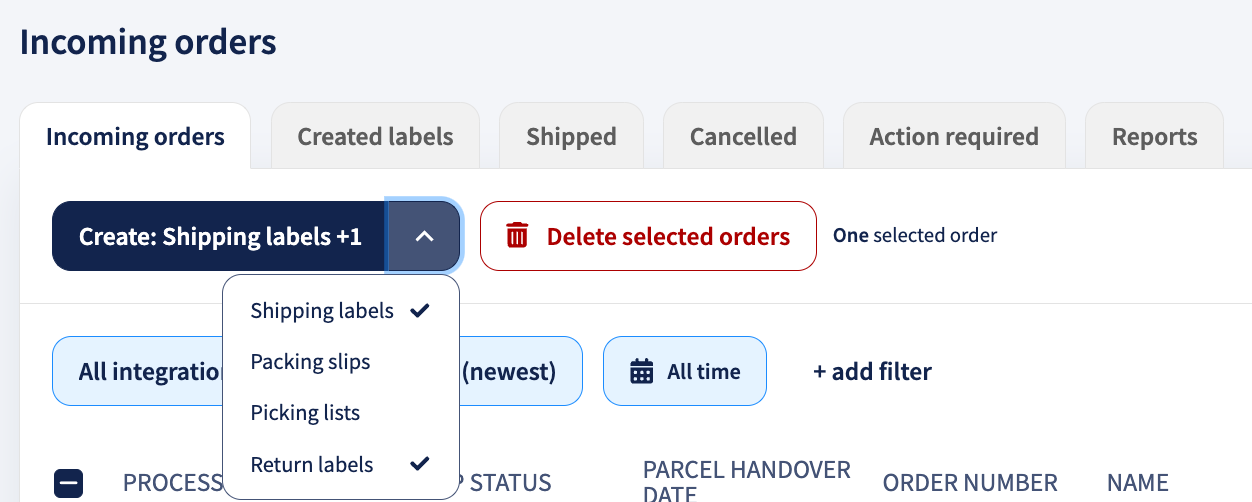Click the checkmark next to Shipping labels
1252x502 pixels.
click(420, 311)
